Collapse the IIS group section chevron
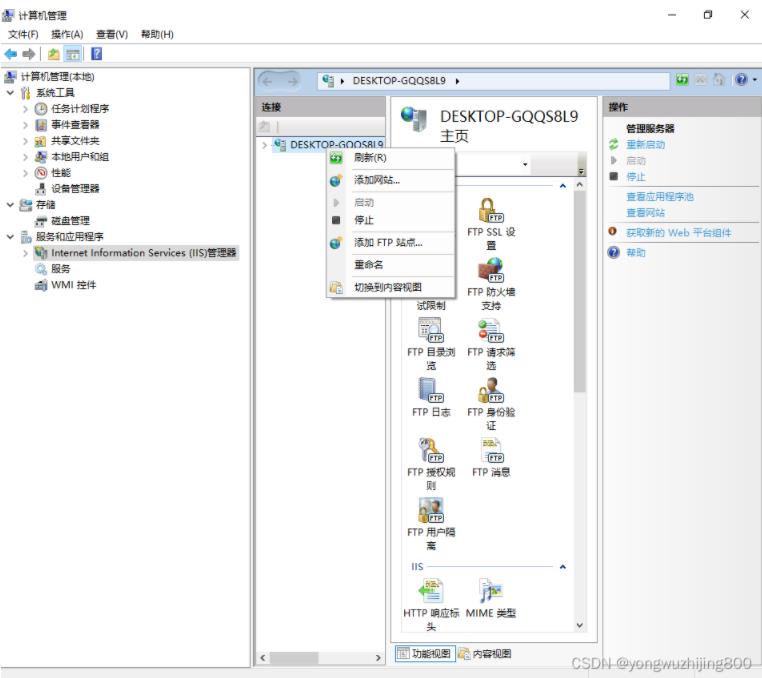 (563, 567)
